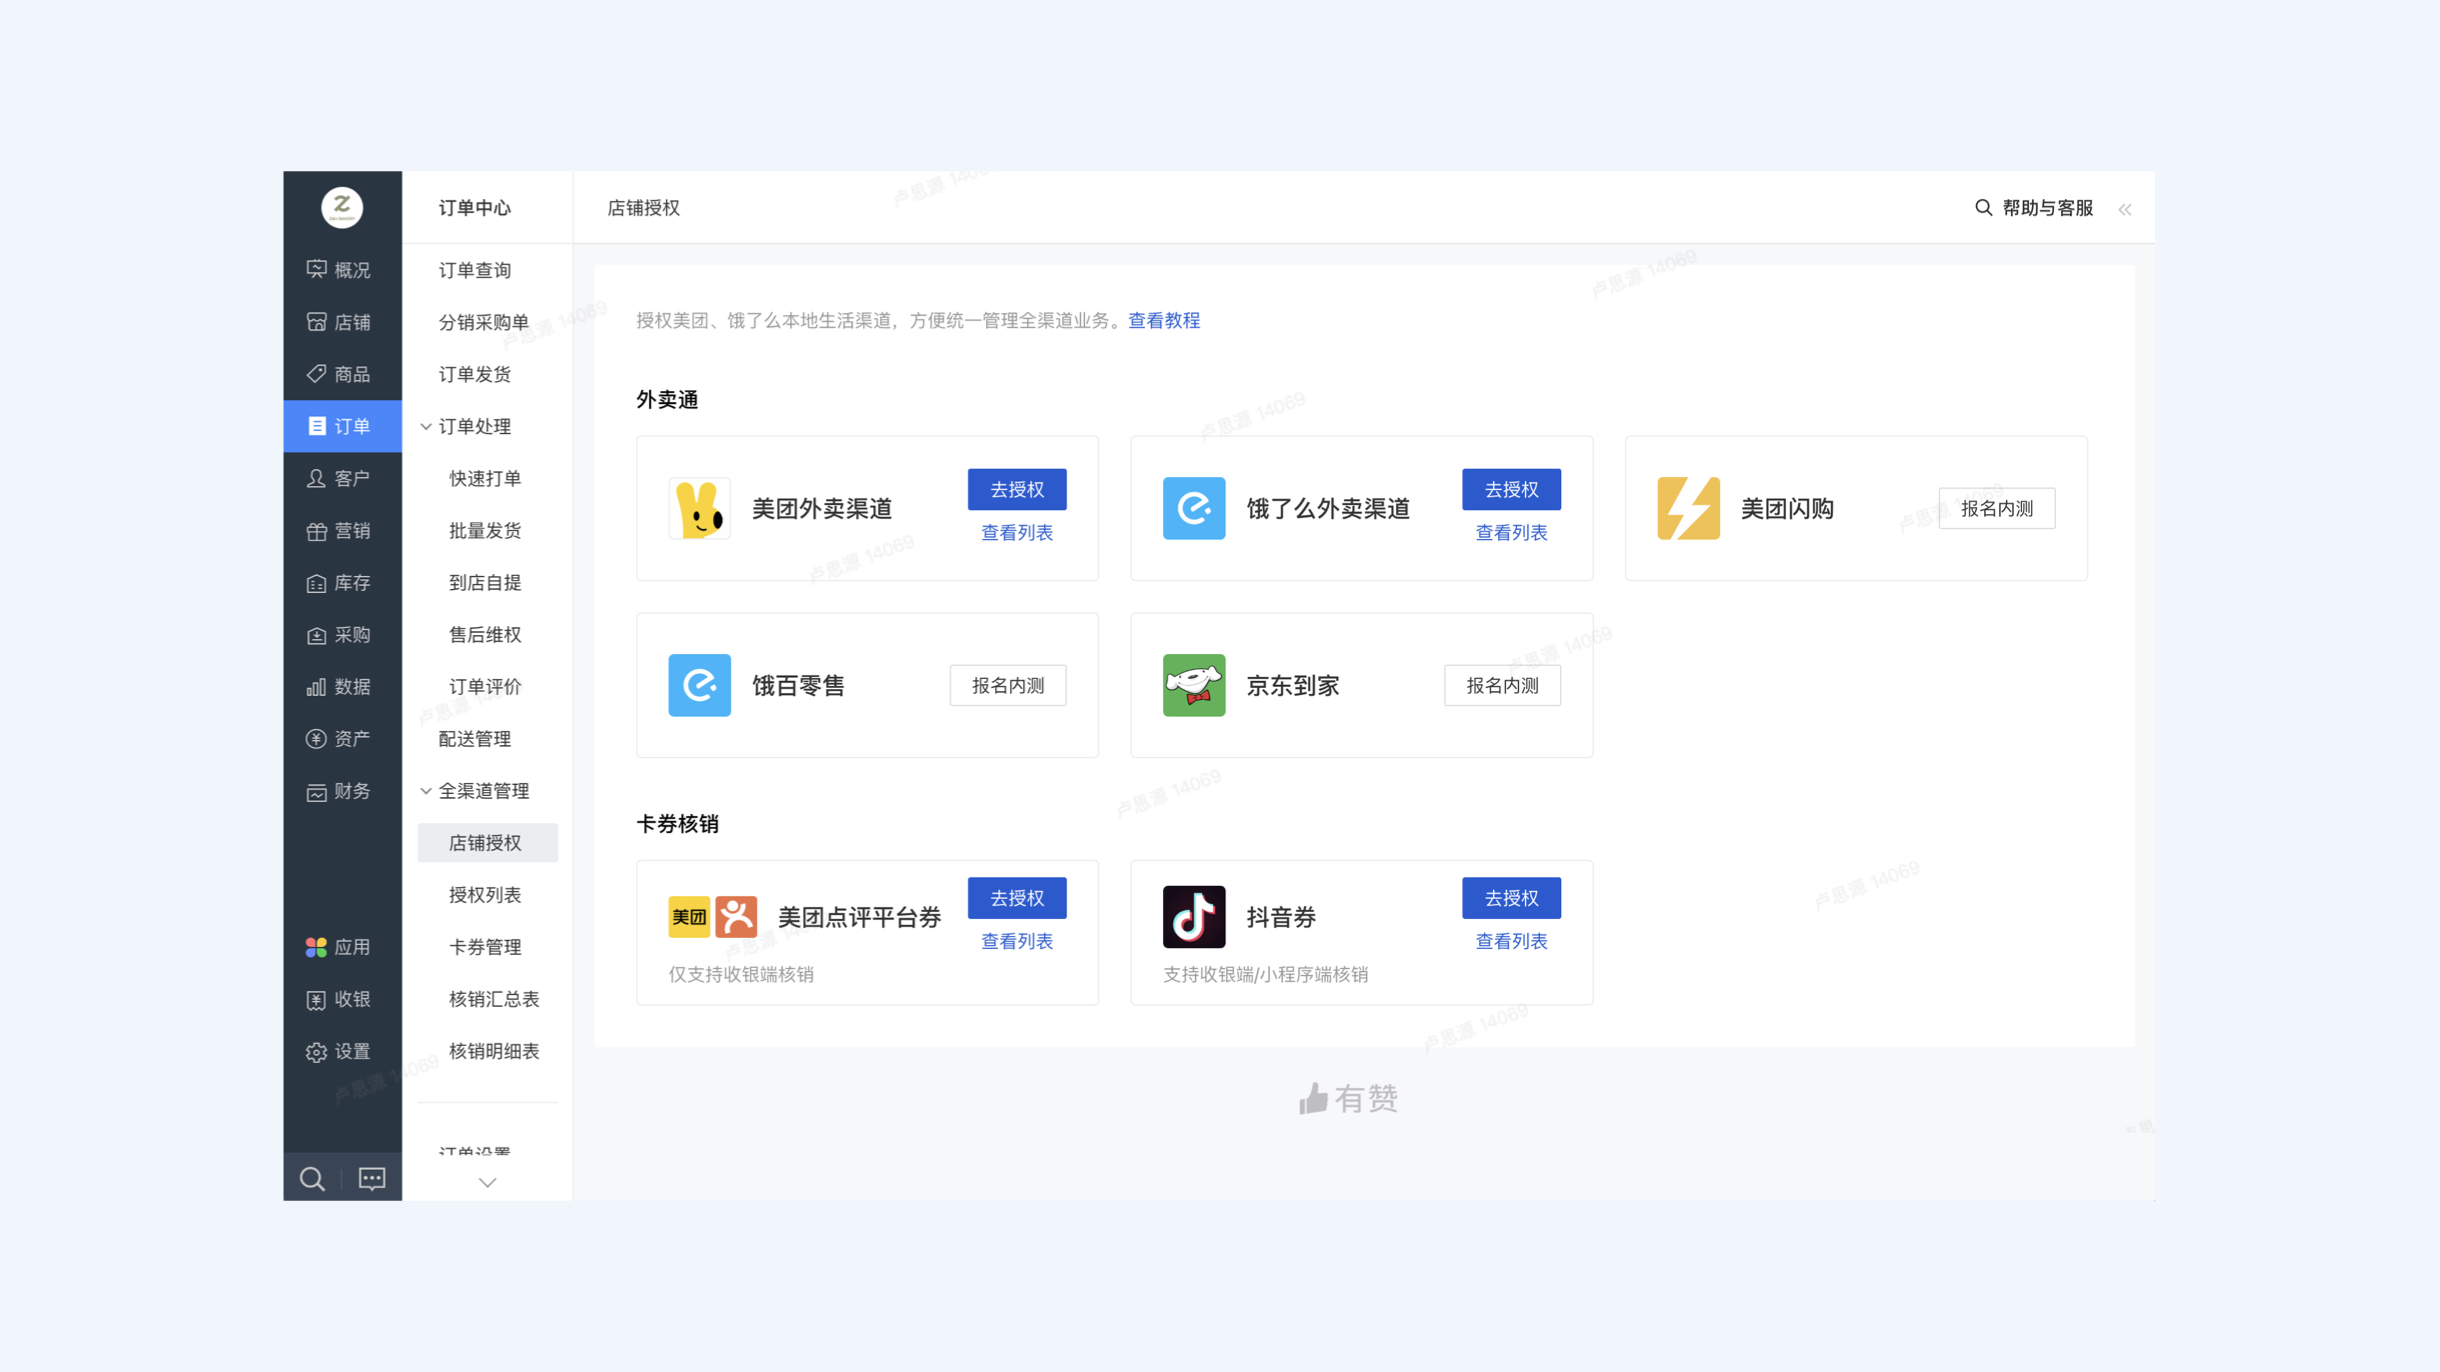Click 去授权 for 美团外卖渠道
Screen dimensions: 2440x1372
pyautogui.click(x=1017, y=489)
